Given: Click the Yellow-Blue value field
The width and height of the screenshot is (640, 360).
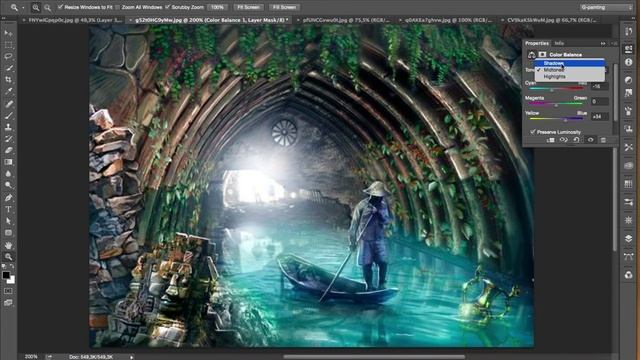Looking at the screenshot, I should [600, 116].
